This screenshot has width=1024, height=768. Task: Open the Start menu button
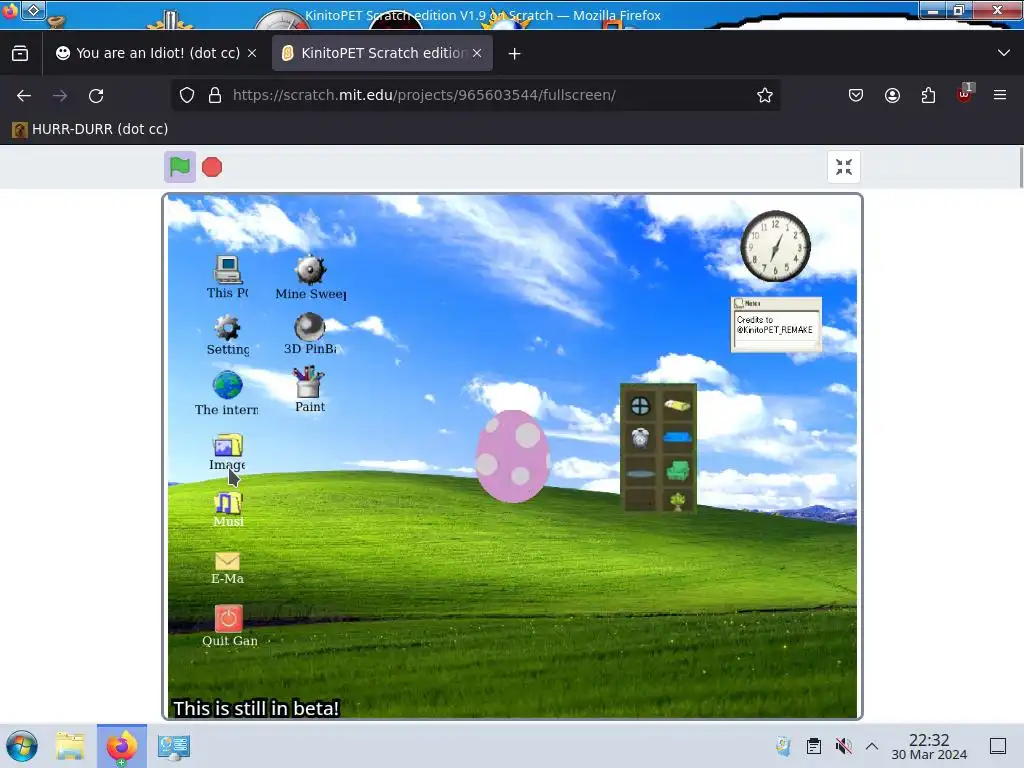[22, 746]
